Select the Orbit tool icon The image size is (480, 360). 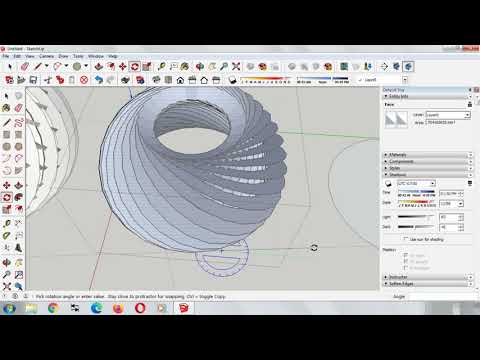coord(200,67)
